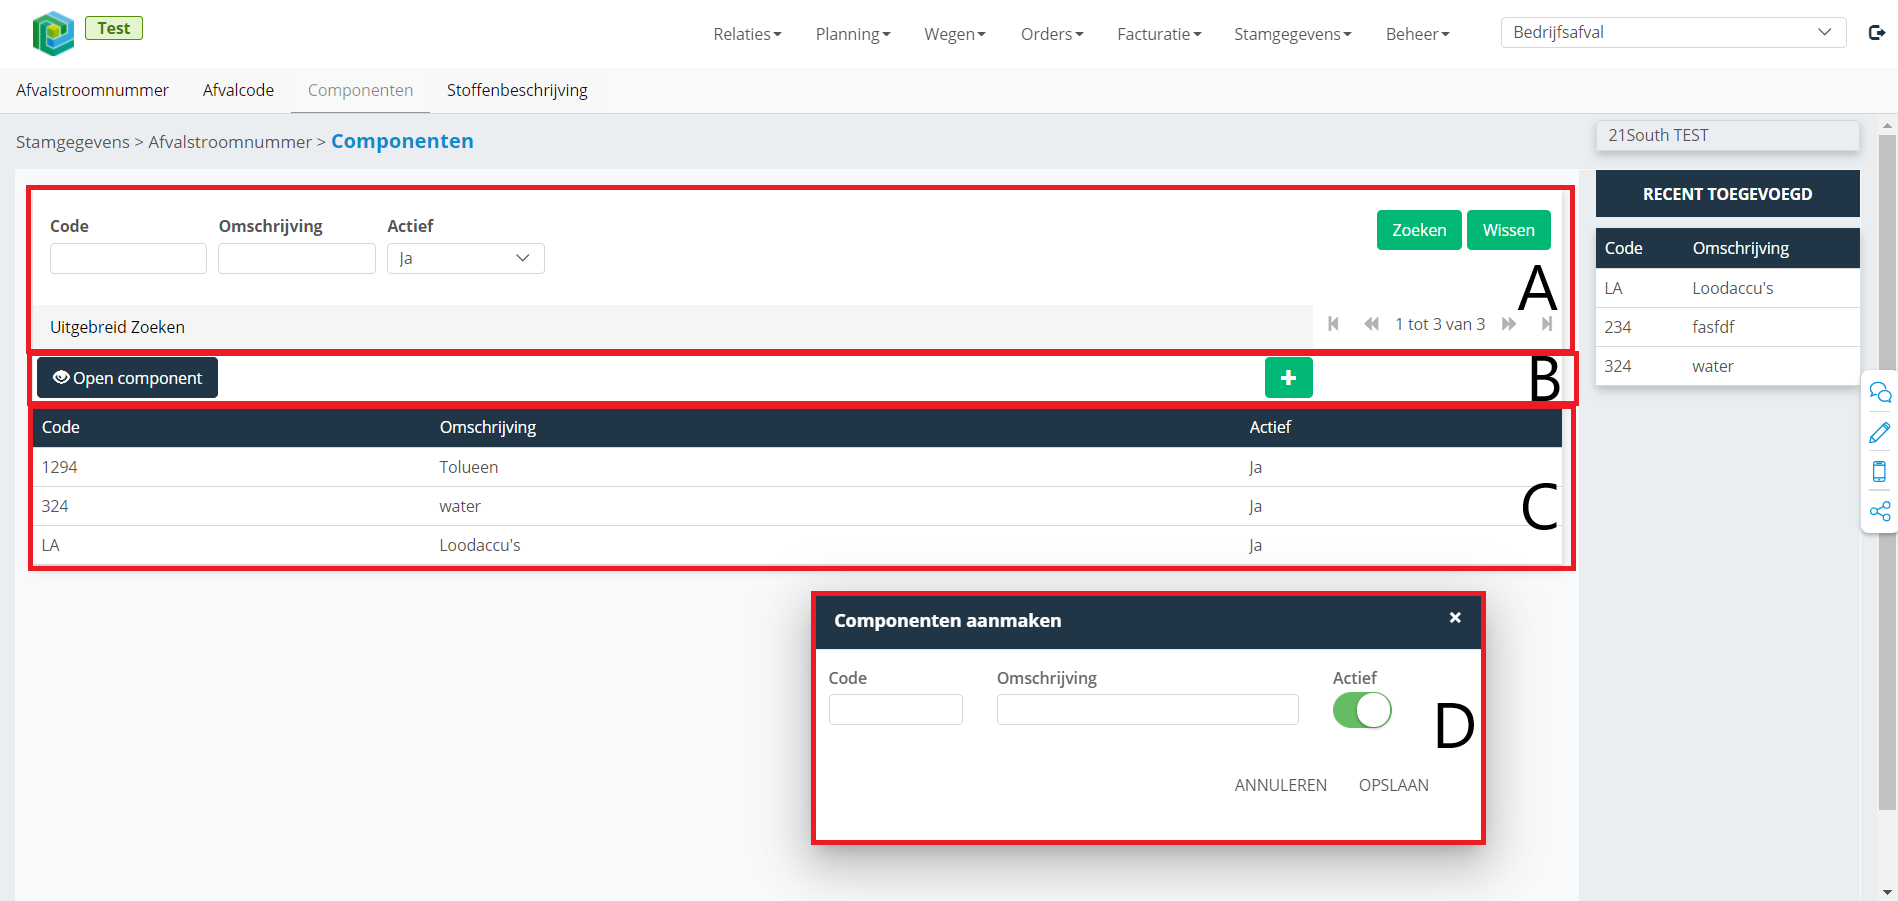Click the mobile device sidebar icon

click(1880, 472)
